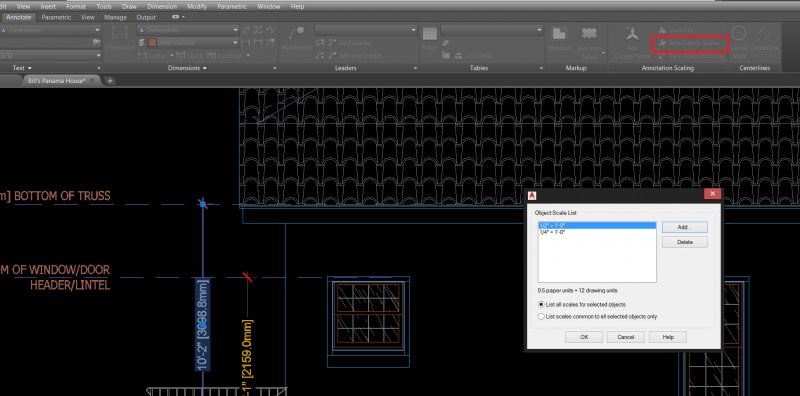Click the Centerline icon

click(764, 34)
